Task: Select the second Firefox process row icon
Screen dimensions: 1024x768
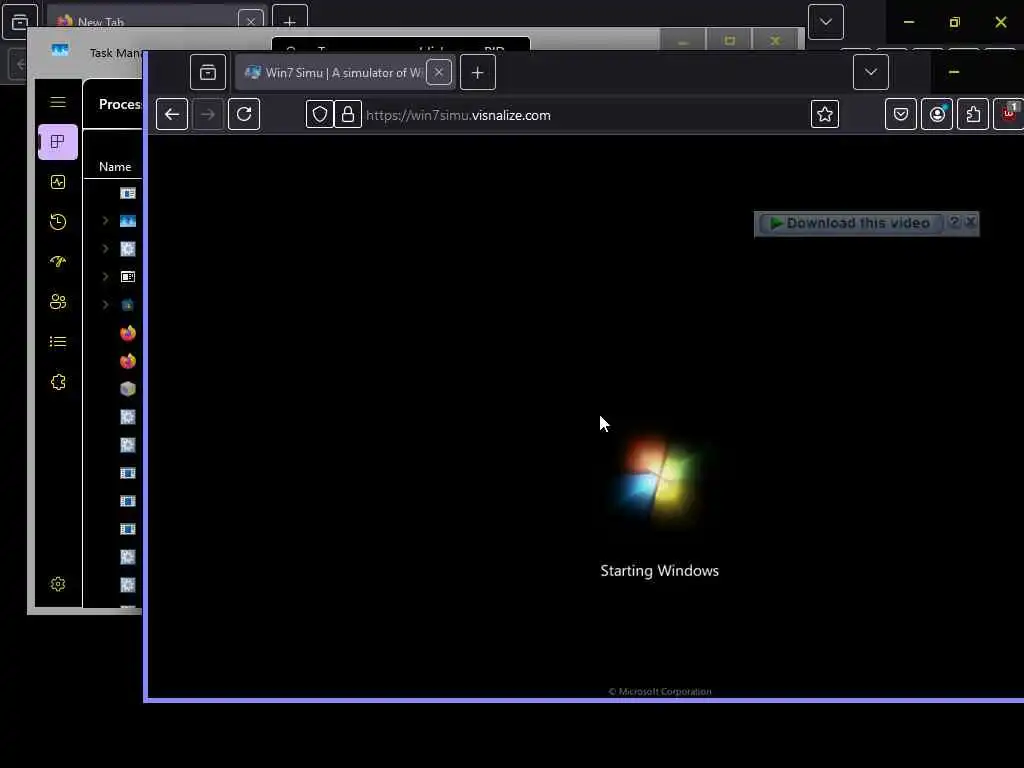Action: [128, 361]
